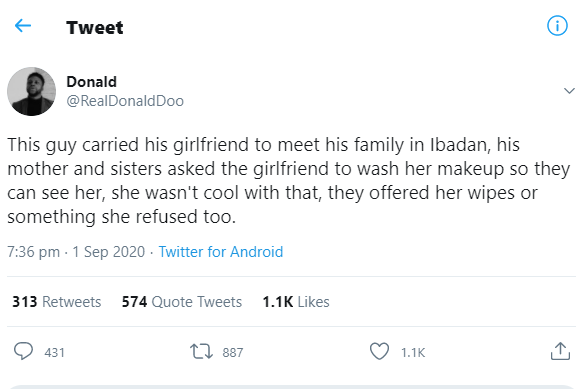
Task: Click the reply speech bubble icon
Action: coord(24,351)
